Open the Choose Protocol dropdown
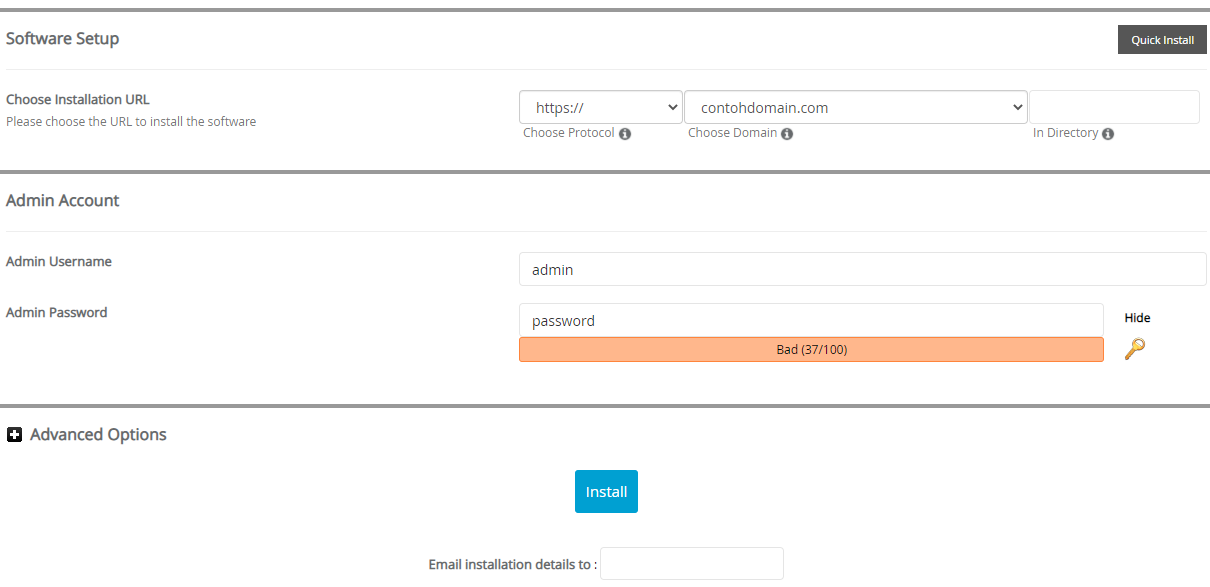The height and width of the screenshot is (587, 1210). [600, 108]
